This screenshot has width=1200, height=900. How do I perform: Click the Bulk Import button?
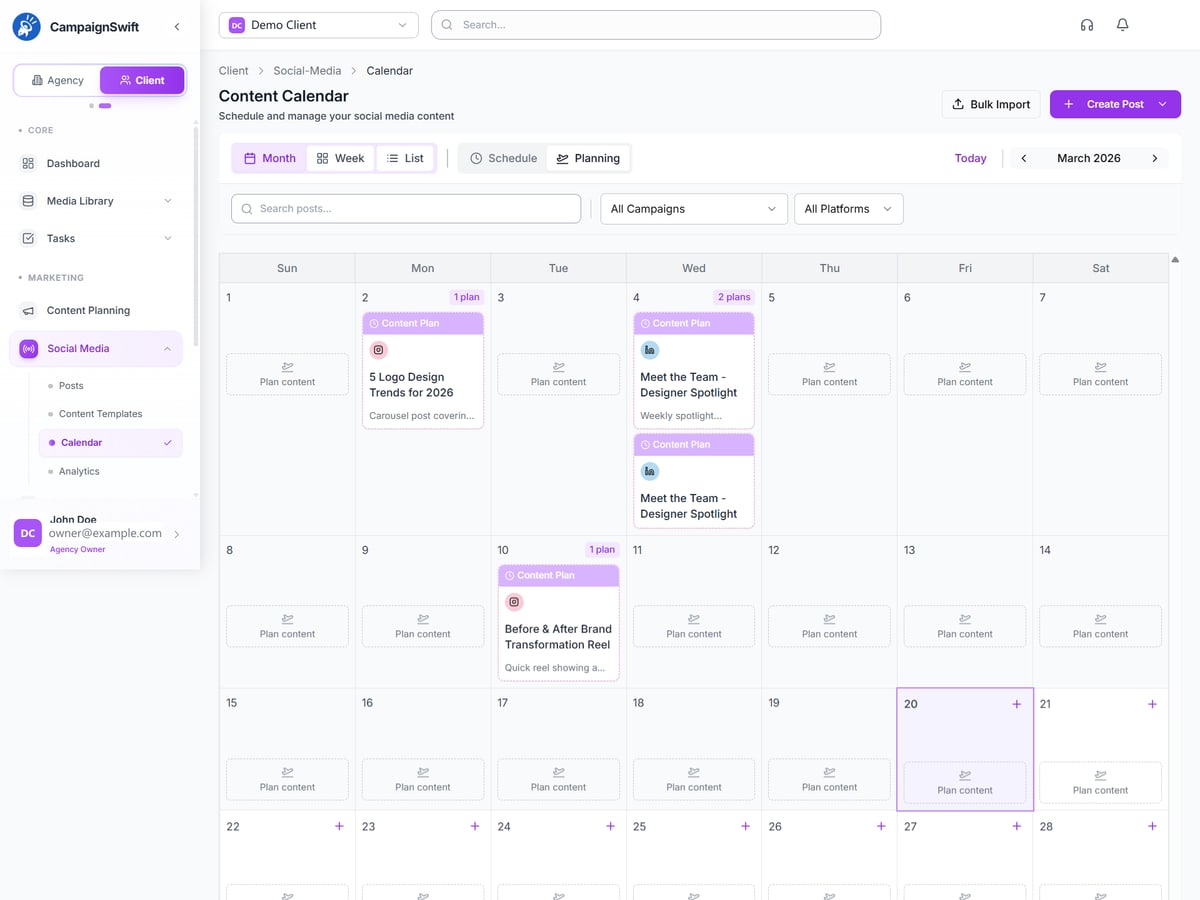991,104
